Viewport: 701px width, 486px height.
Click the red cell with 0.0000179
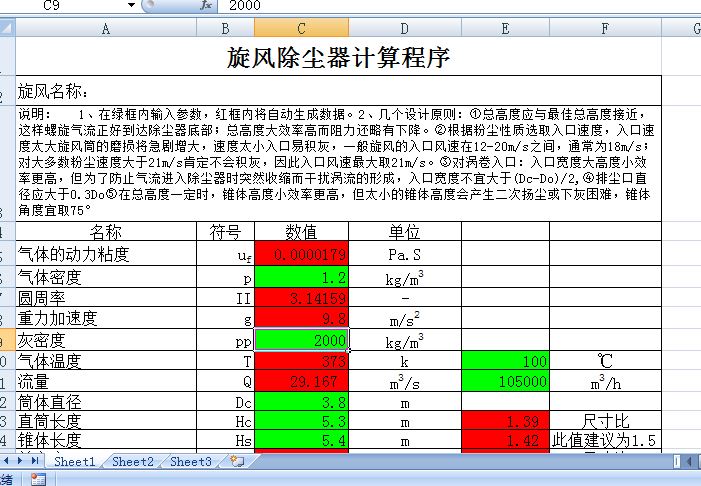pos(301,254)
